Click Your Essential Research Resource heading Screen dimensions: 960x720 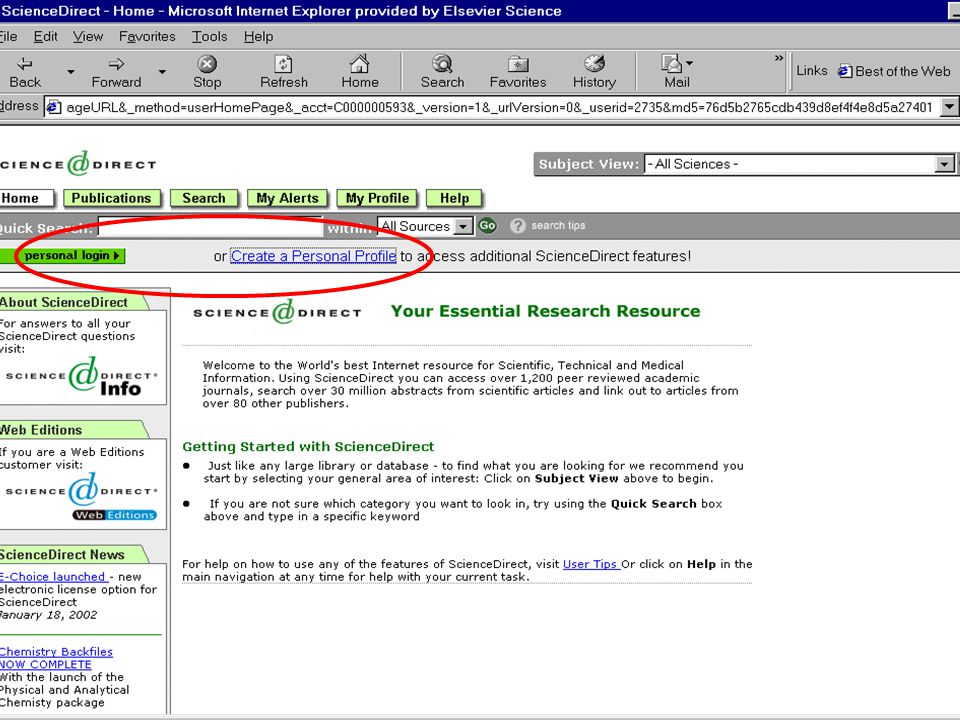click(546, 311)
